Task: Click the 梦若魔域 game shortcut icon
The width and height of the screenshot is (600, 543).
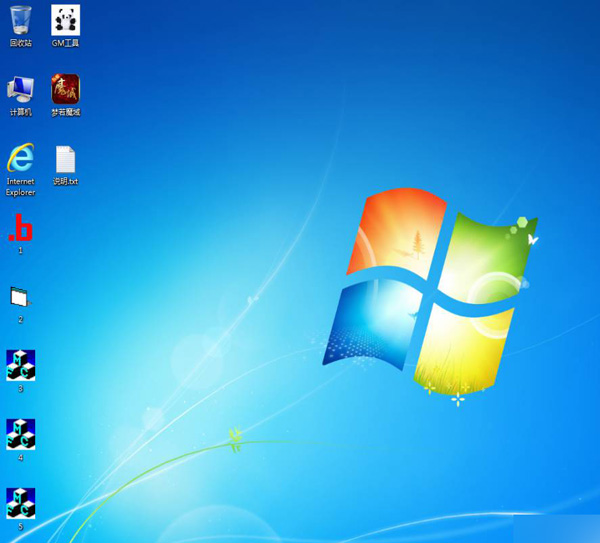Action: coord(65,89)
